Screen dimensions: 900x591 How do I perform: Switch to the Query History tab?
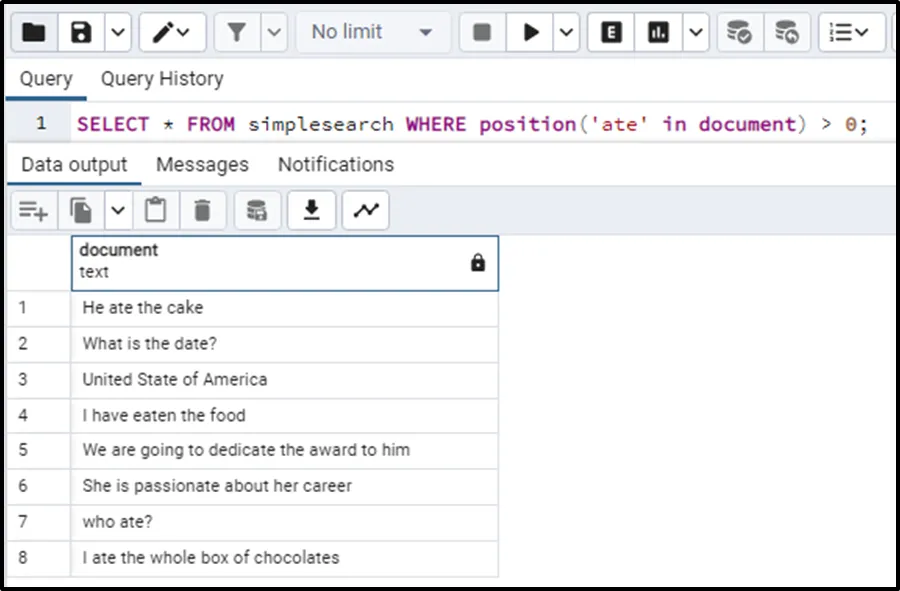pos(162,79)
